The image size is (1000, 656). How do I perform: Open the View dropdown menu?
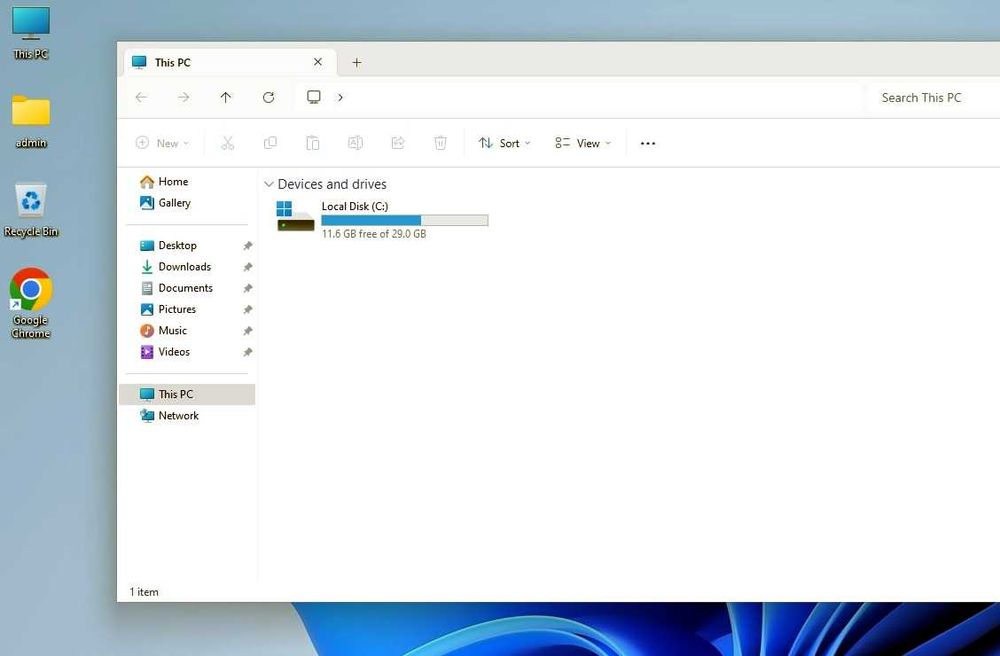pos(583,143)
